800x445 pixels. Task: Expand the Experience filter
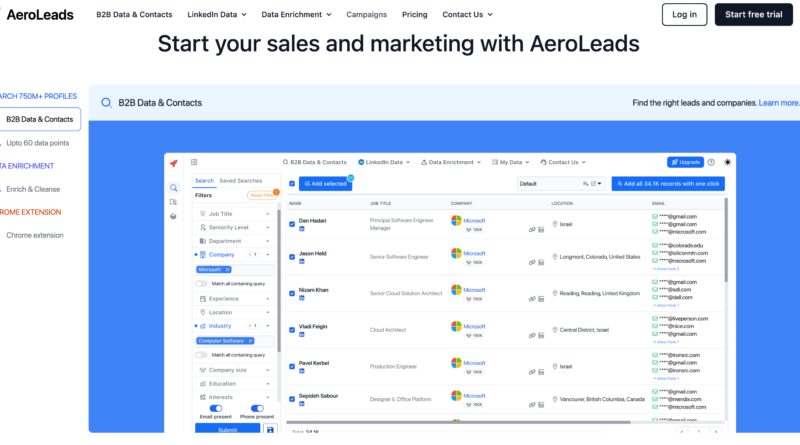tap(235, 299)
